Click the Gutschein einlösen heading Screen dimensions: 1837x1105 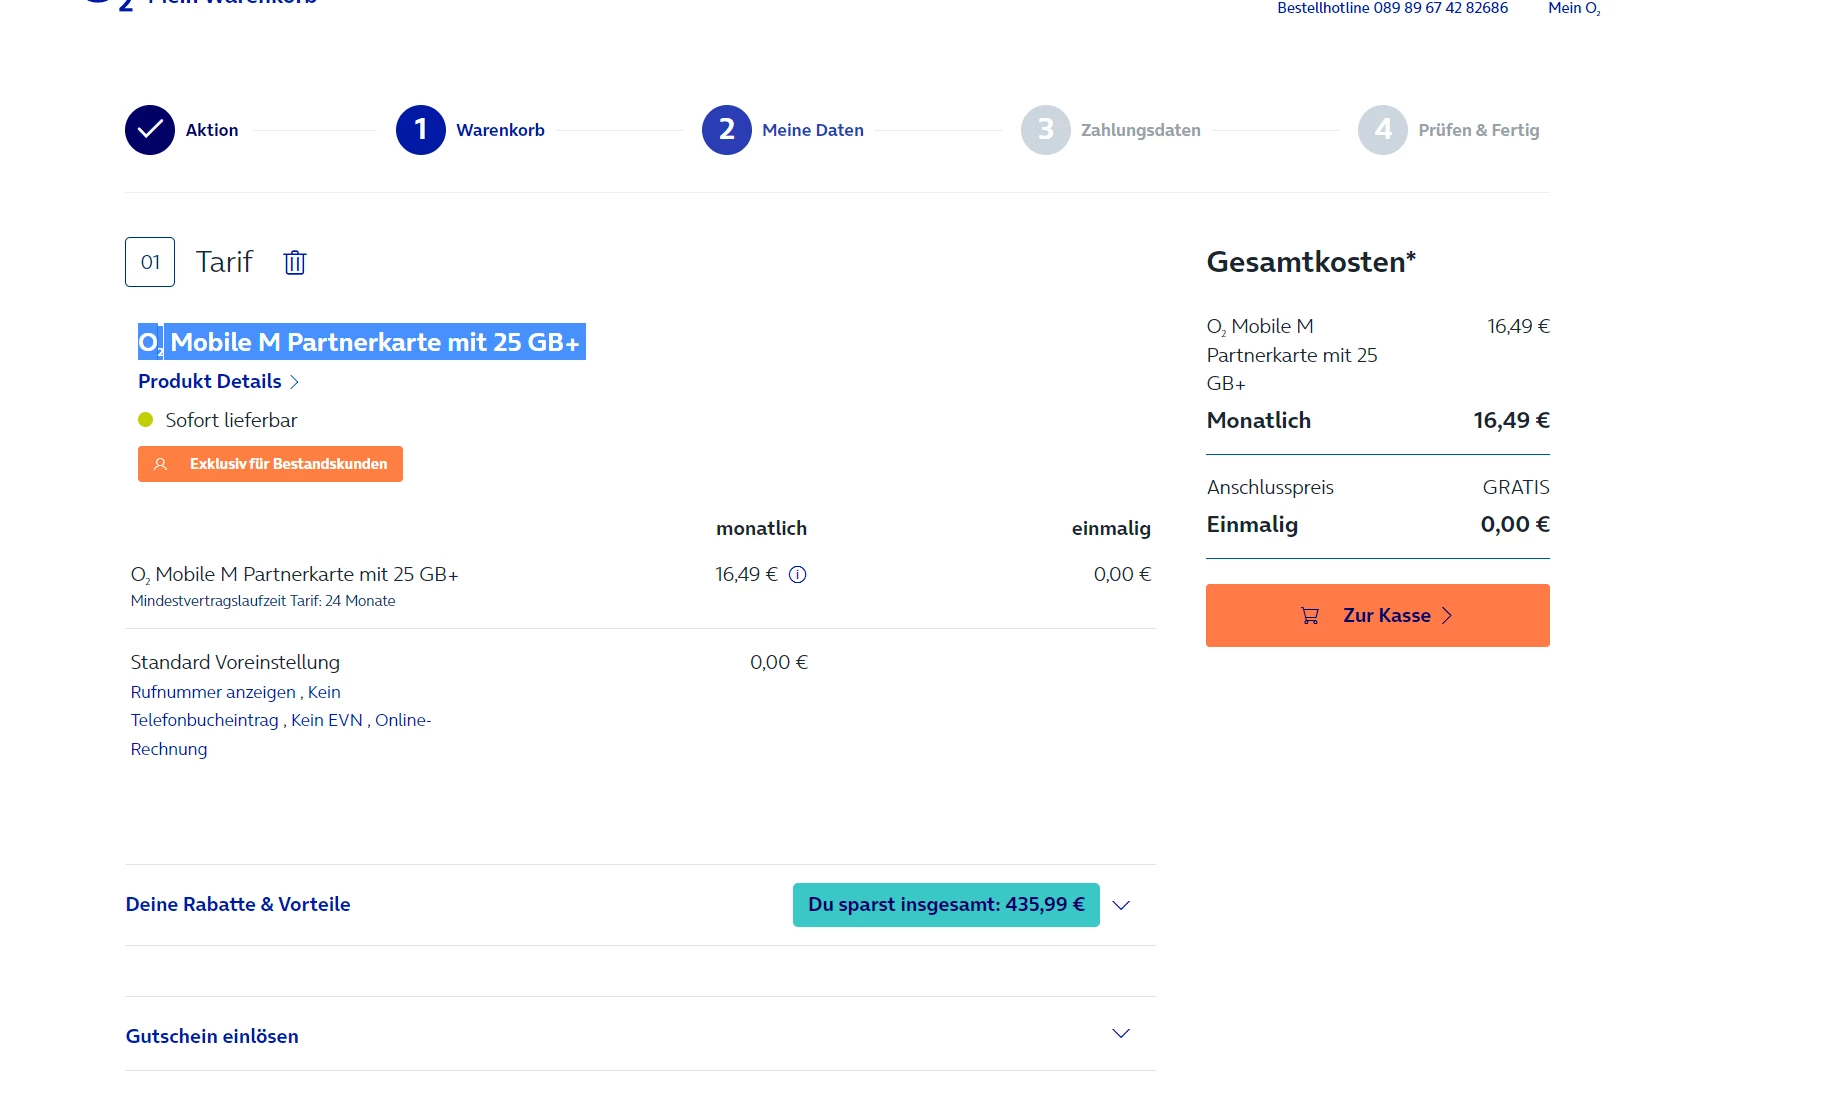(212, 1036)
